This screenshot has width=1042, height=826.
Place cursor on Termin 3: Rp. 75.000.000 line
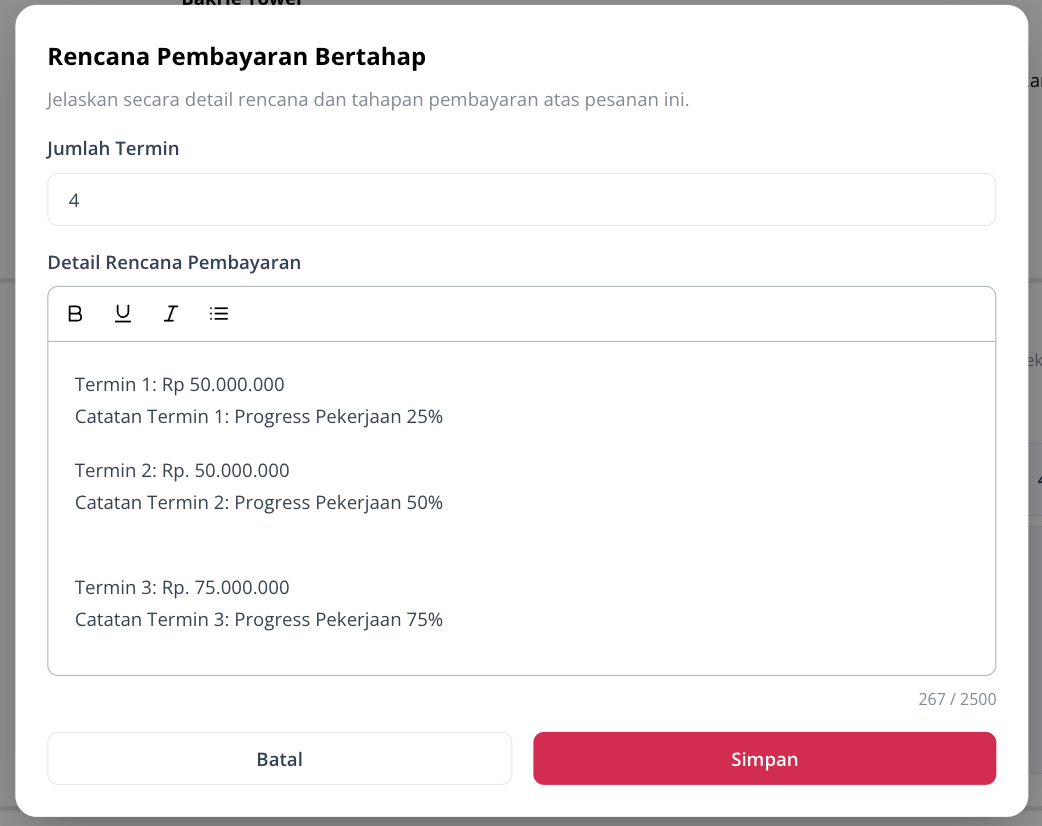point(182,587)
